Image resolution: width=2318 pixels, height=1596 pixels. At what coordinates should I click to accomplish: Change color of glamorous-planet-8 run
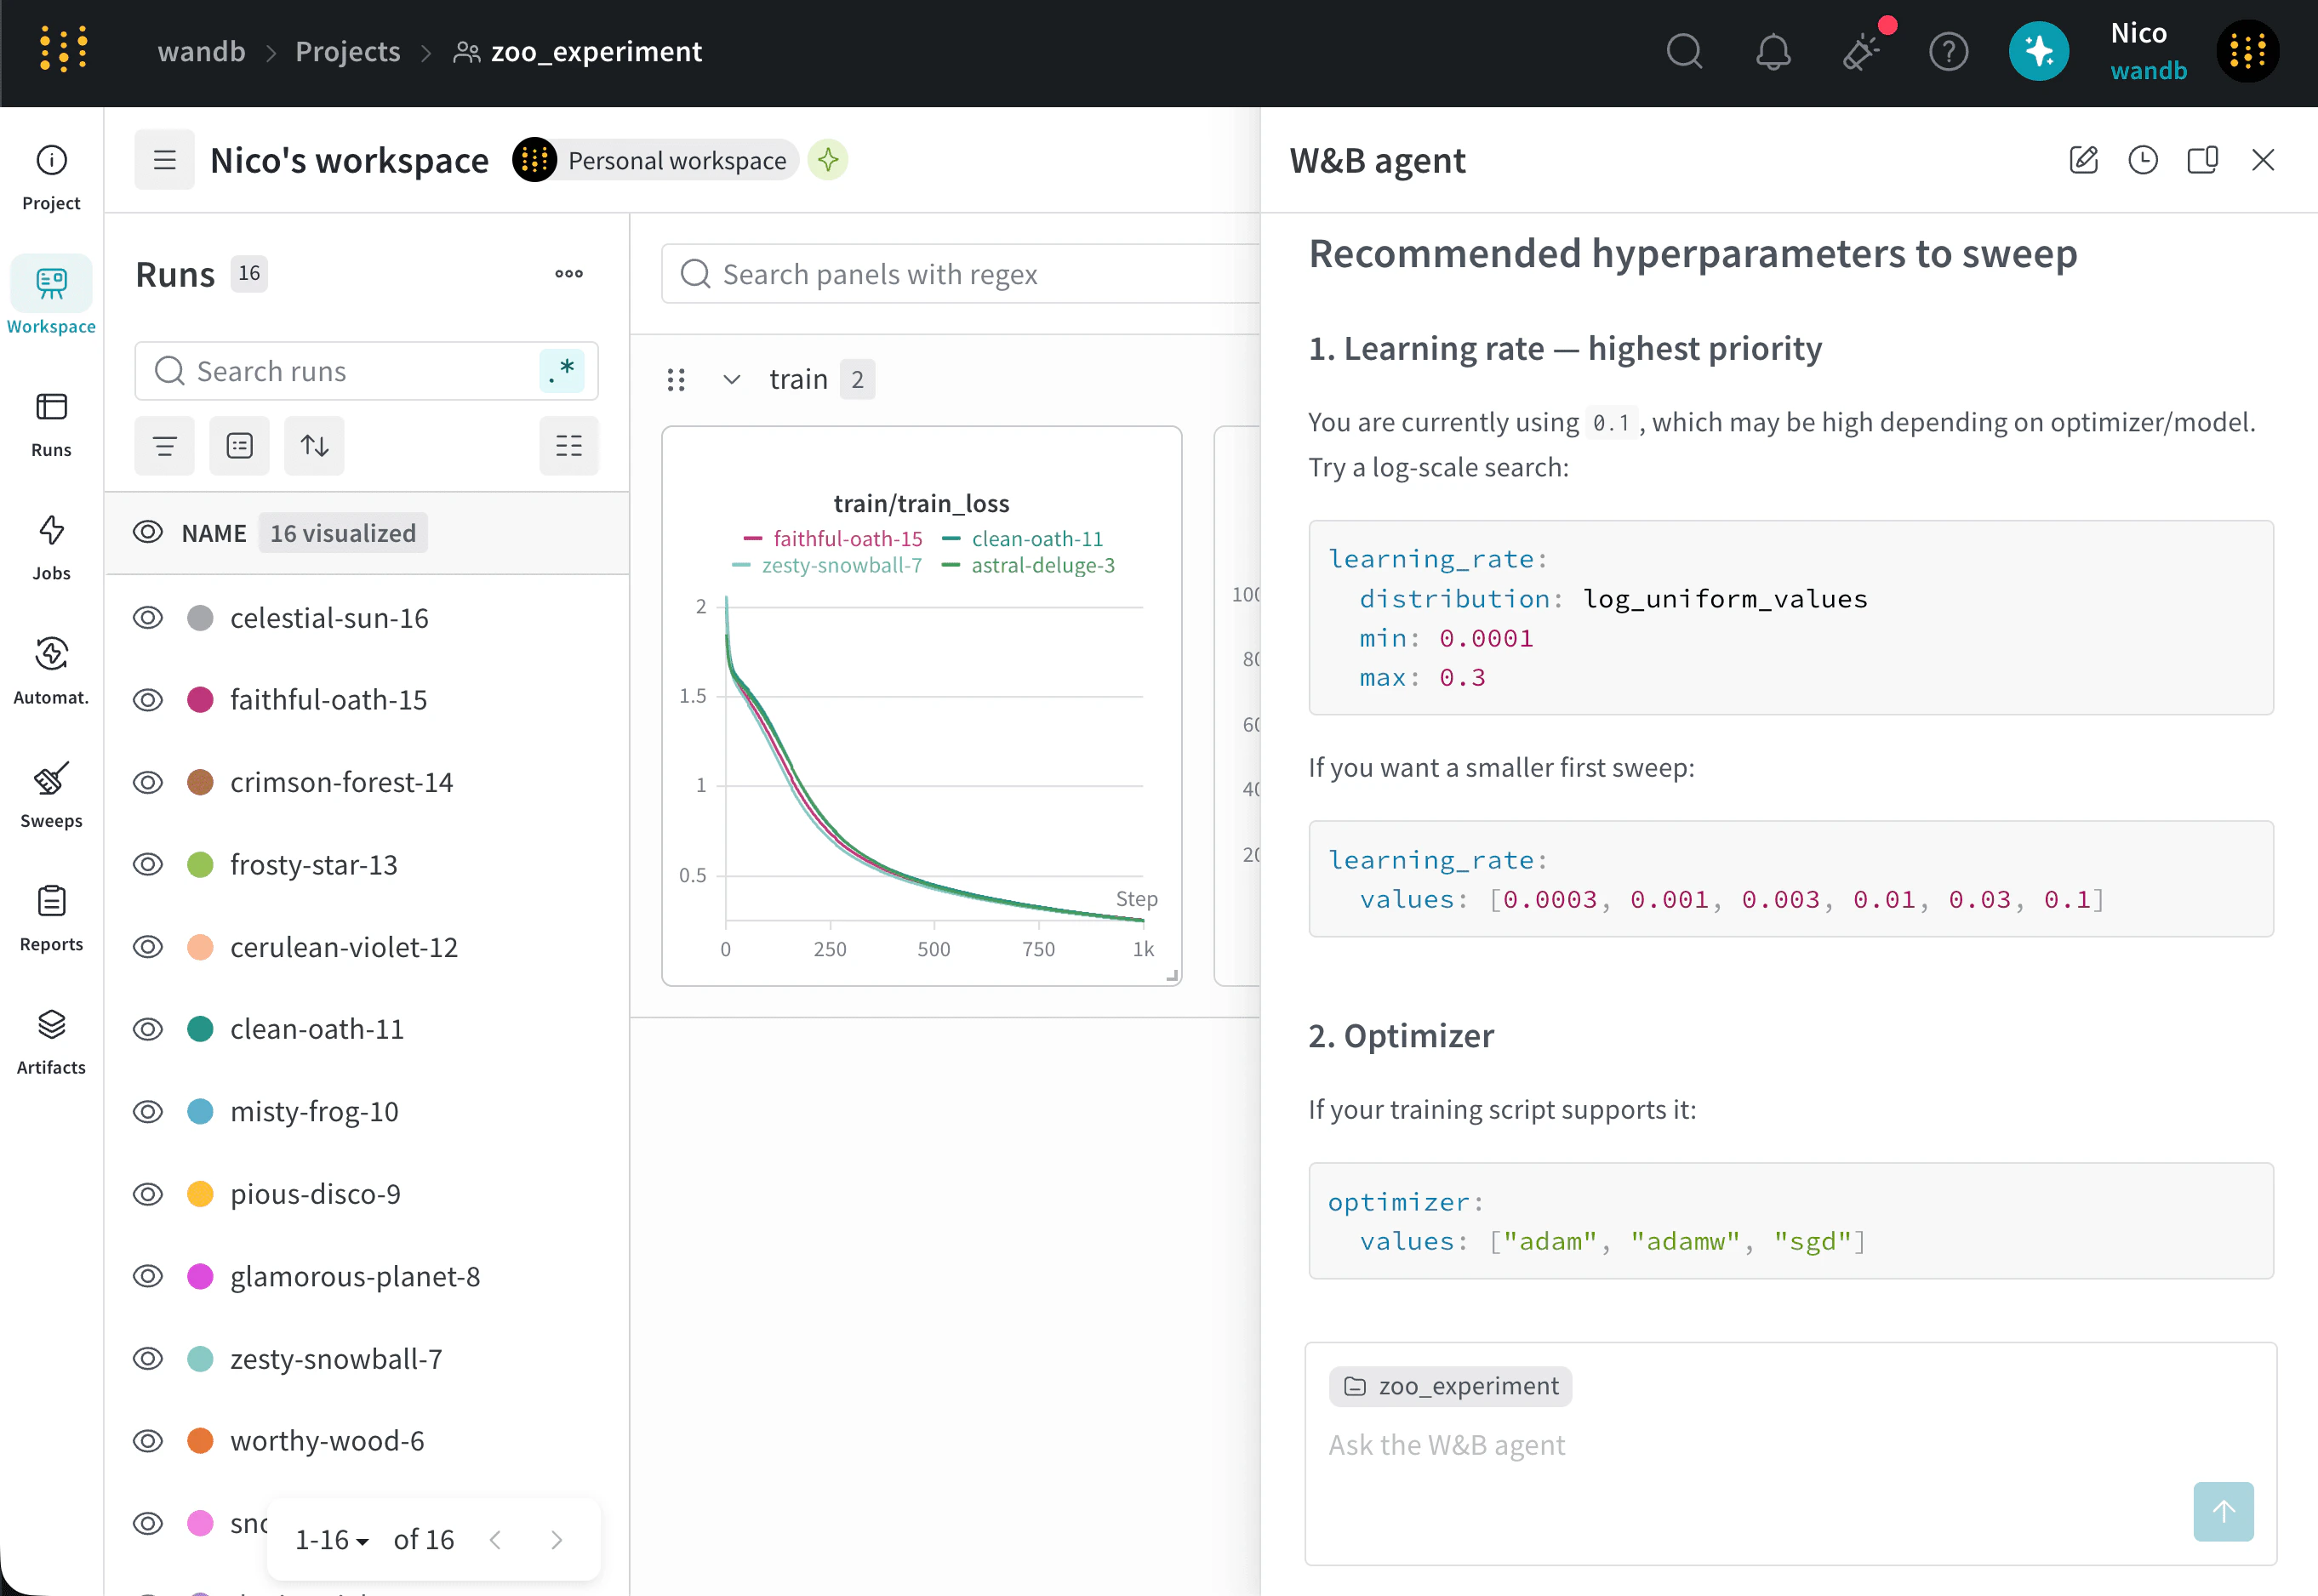200,1277
